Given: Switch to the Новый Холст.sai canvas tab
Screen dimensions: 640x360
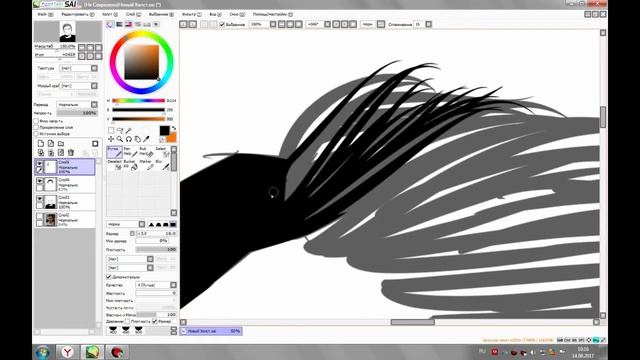Looking at the screenshot, I should coord(211,331).
